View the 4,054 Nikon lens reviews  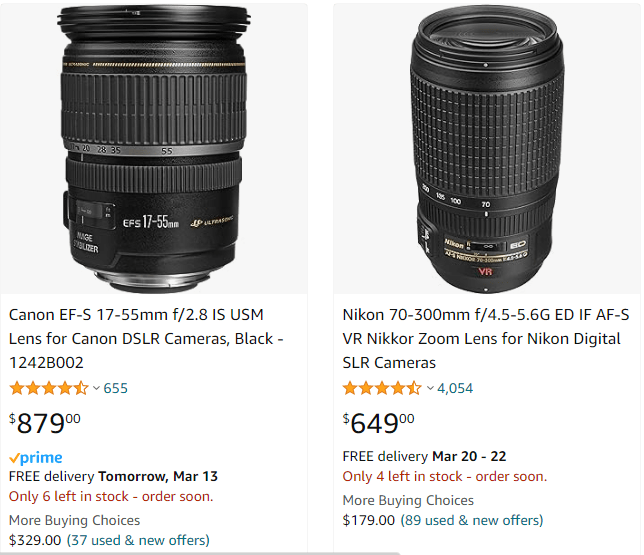click(455, 388)
